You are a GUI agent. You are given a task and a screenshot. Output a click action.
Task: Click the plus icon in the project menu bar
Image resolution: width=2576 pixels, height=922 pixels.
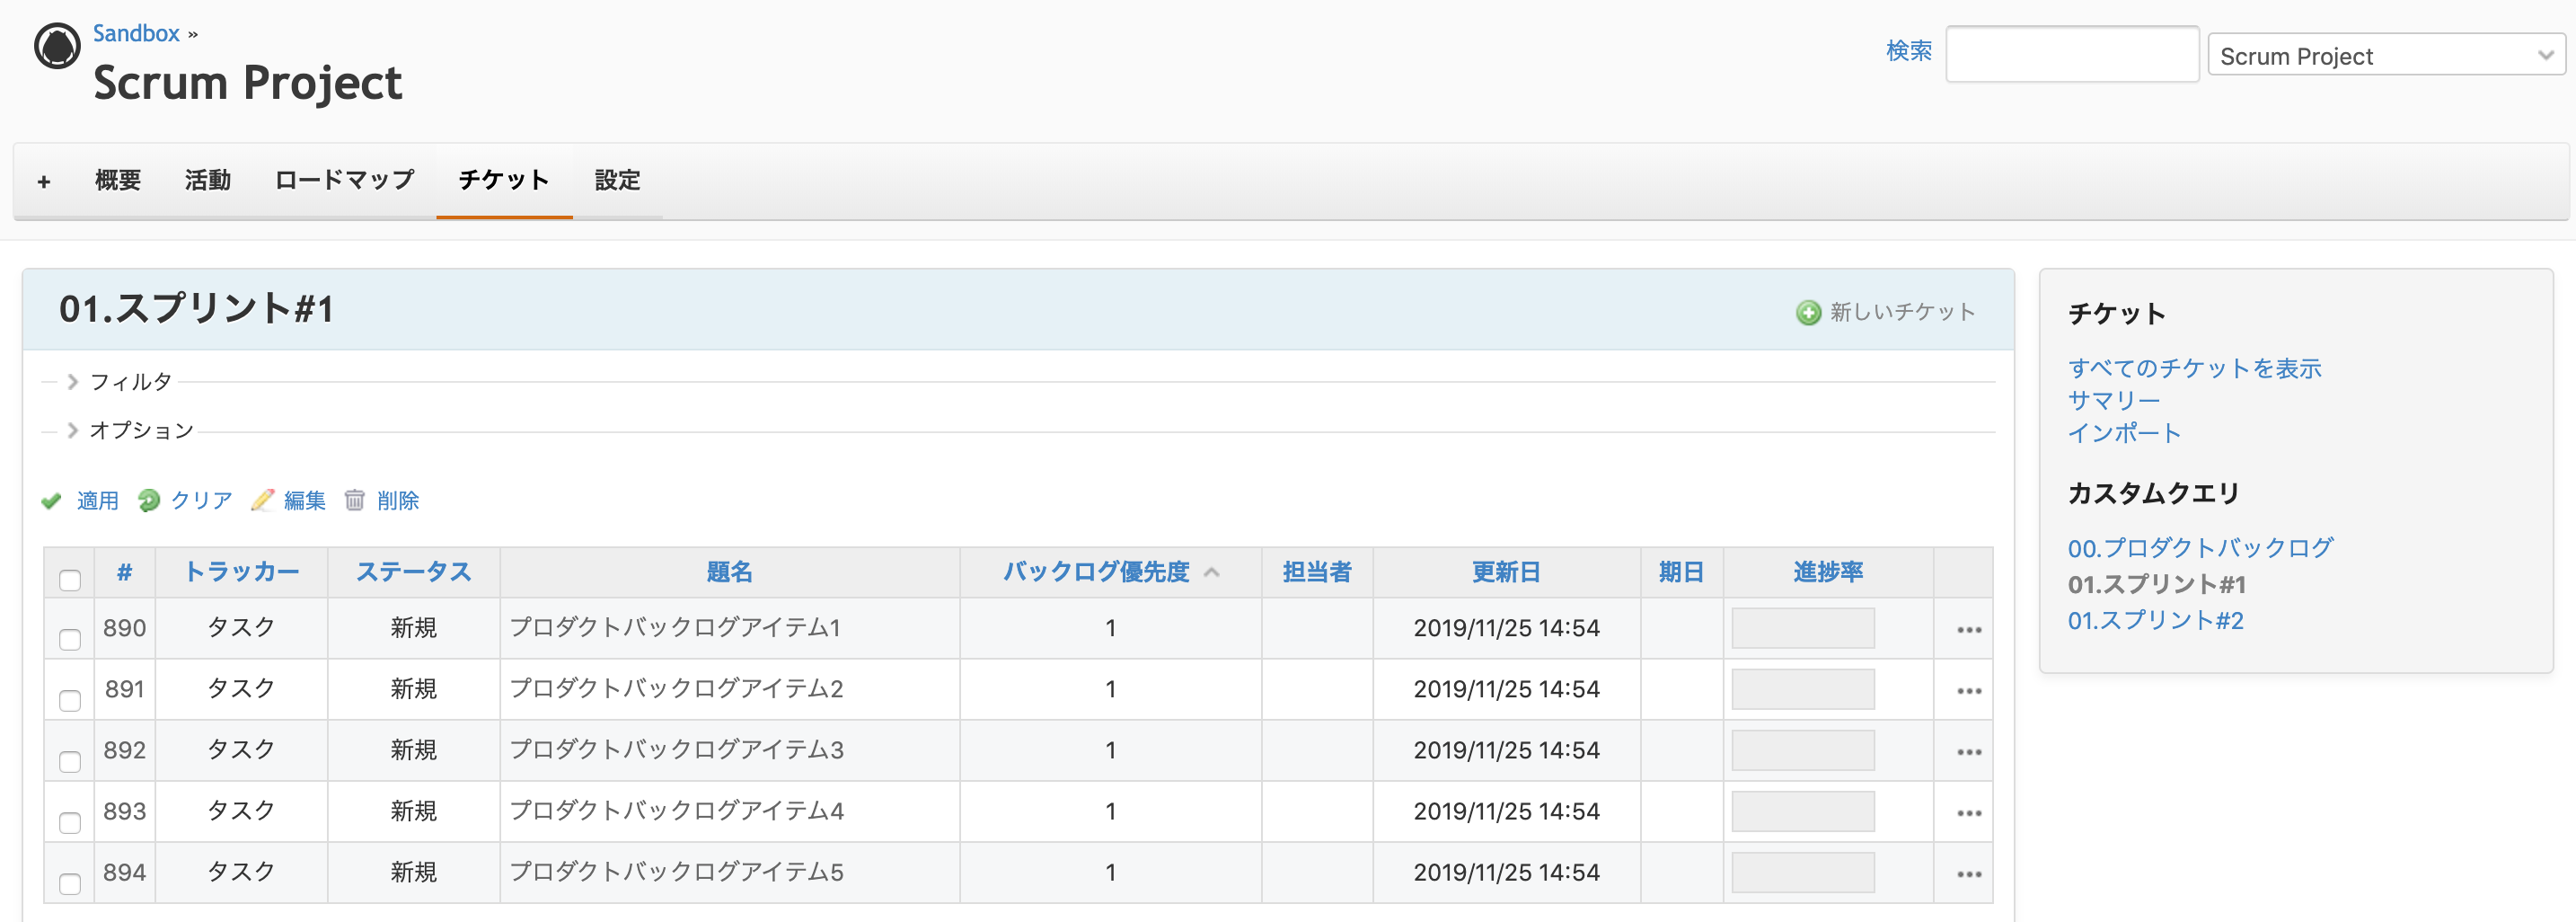pos(44,181)
